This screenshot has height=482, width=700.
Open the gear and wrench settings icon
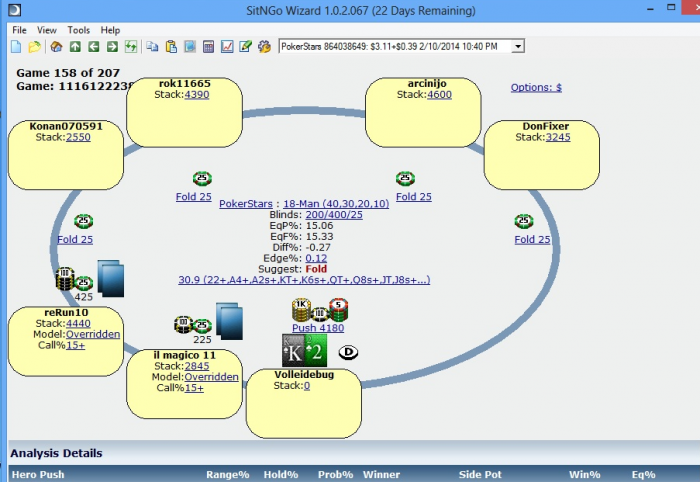[x=264, y=46]
